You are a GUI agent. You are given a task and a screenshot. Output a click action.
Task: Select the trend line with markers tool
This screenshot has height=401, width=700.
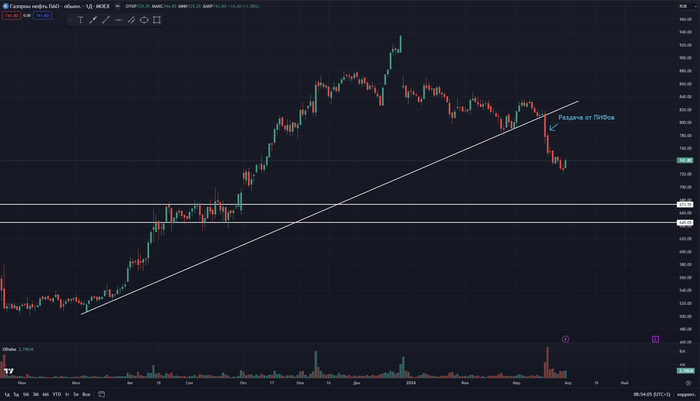pyautogui.click(x=93, y=20)
